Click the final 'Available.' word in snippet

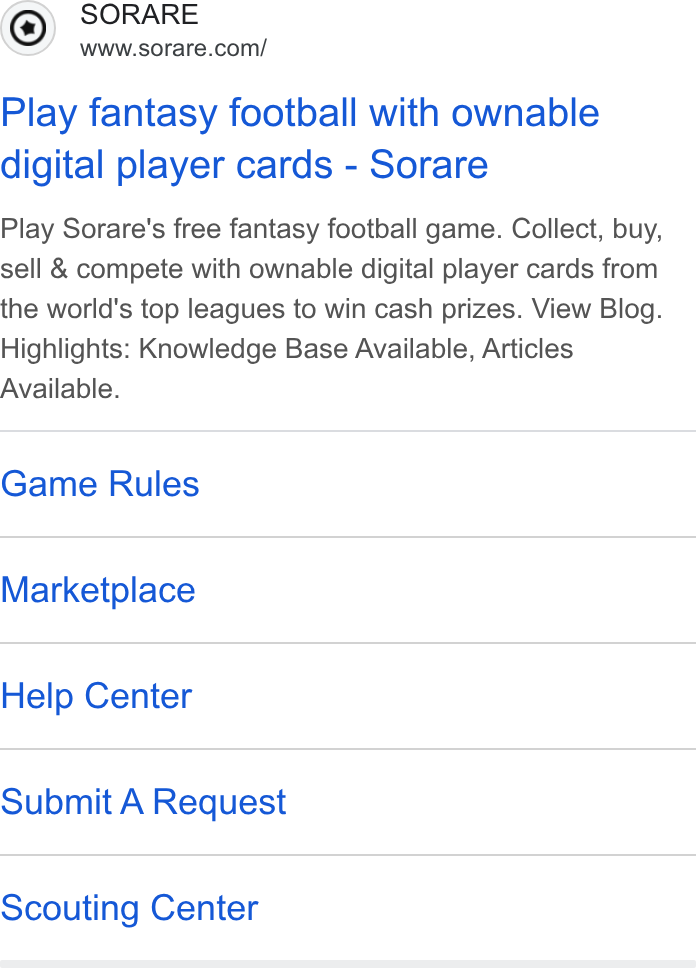coord(60,389)
